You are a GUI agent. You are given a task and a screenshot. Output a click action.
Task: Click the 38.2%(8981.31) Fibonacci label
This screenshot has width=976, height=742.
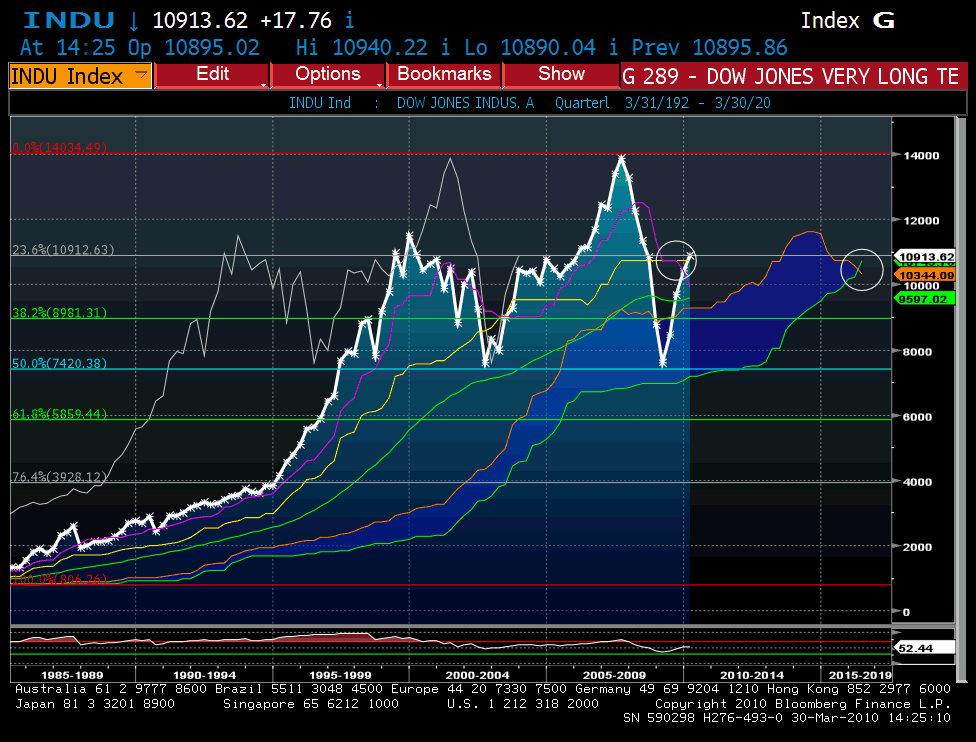60,312
